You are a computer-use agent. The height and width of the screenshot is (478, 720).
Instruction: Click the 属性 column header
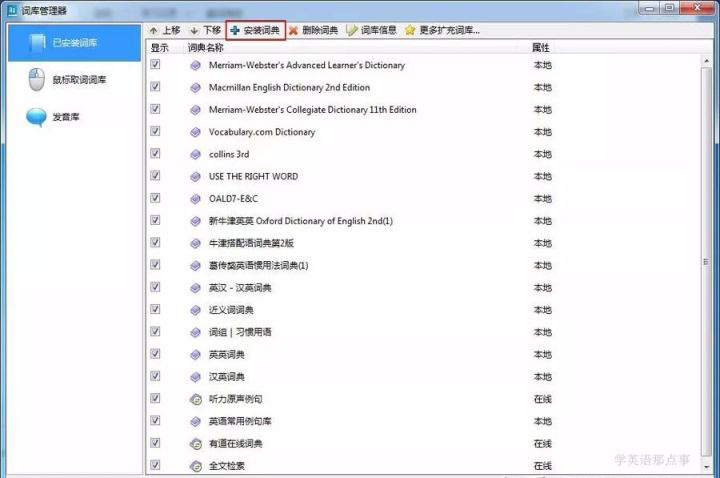[x=540, y=48]
